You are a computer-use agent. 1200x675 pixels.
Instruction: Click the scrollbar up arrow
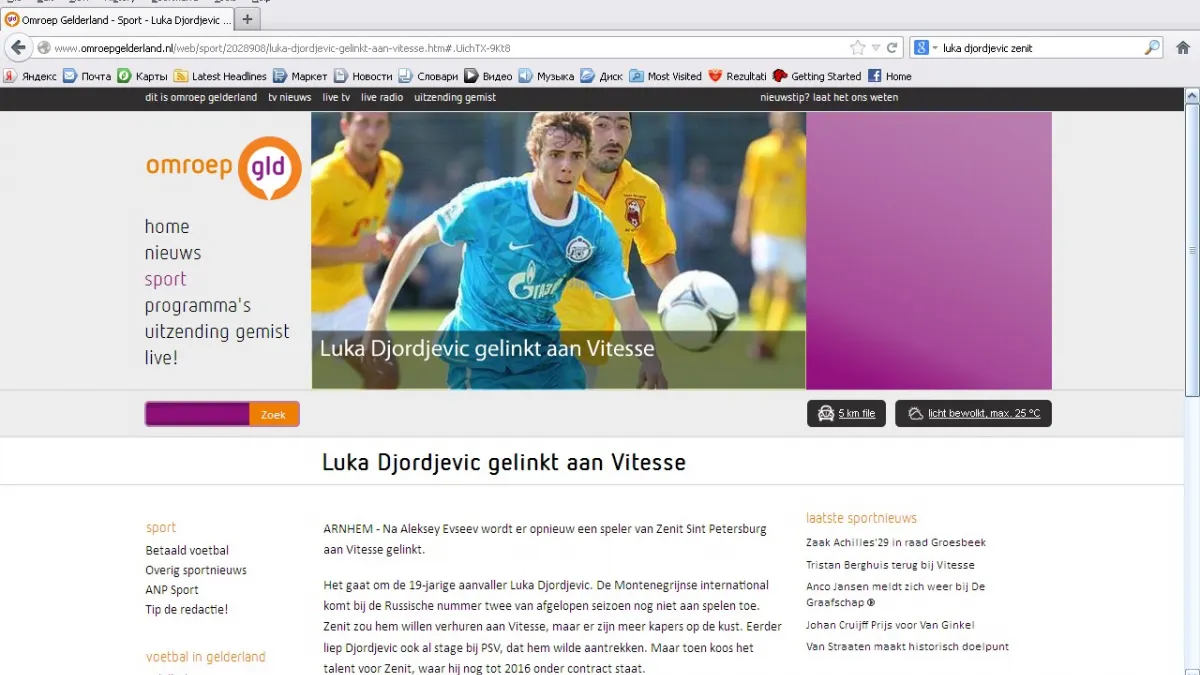click(x=1192, y=96)
